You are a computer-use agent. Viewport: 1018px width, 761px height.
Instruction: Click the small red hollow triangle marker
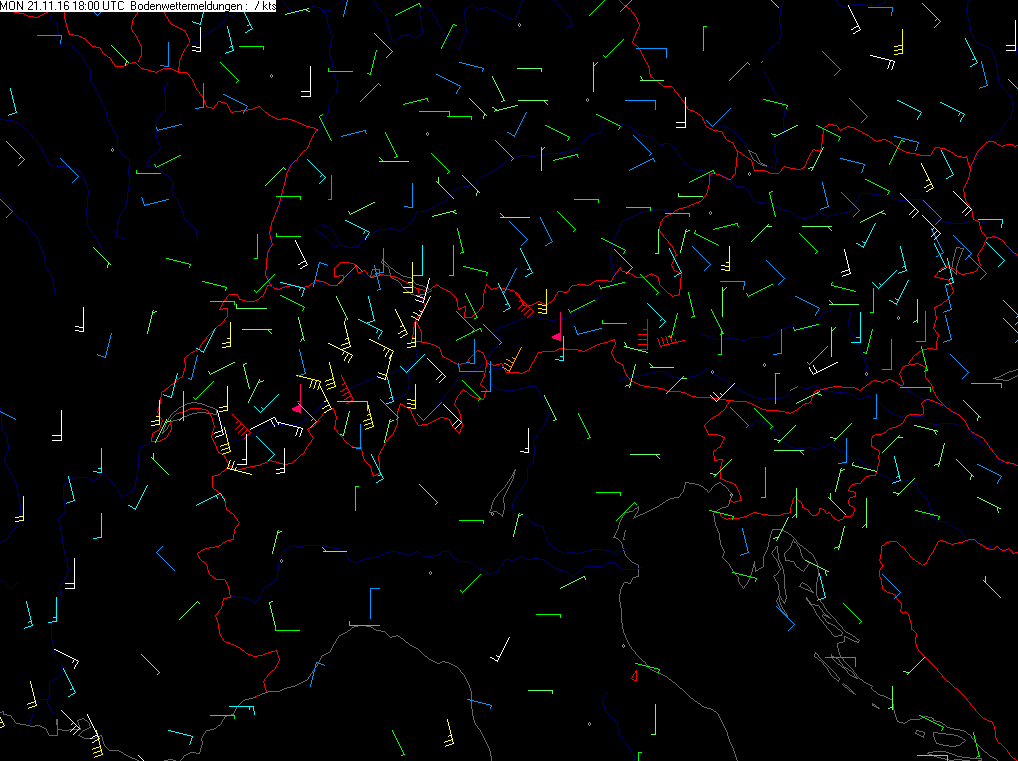tap(634, 676)
